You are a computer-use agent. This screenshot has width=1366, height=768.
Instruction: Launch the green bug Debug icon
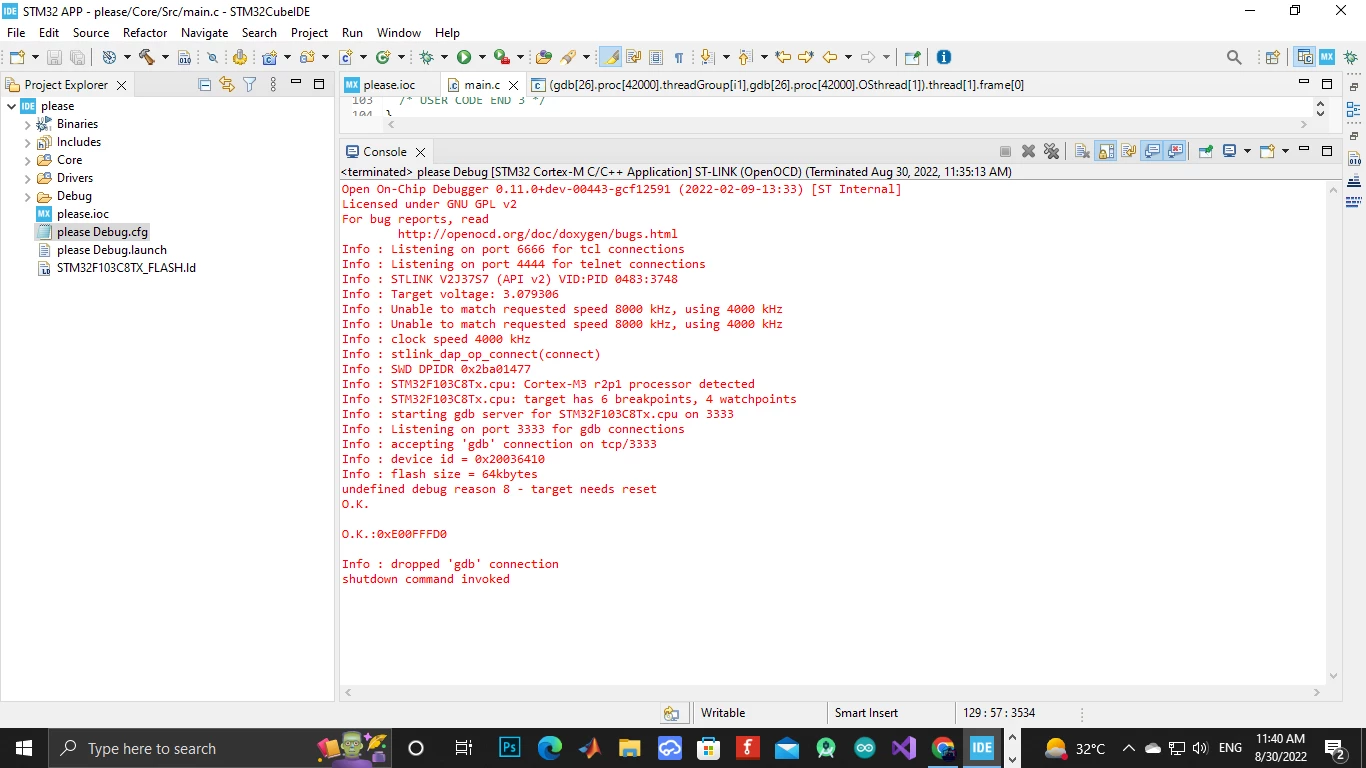coord(427,58)
